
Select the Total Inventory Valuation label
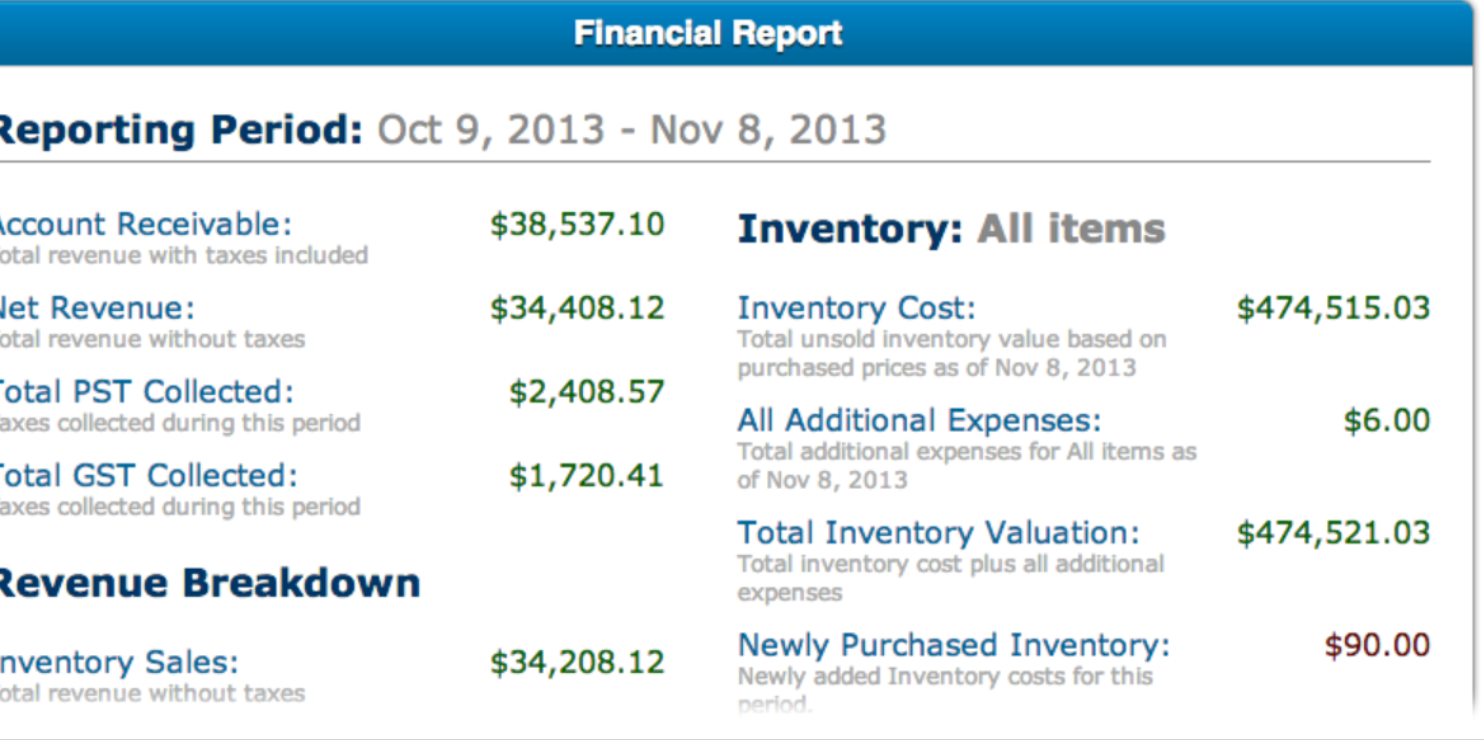tap(938, 532)
